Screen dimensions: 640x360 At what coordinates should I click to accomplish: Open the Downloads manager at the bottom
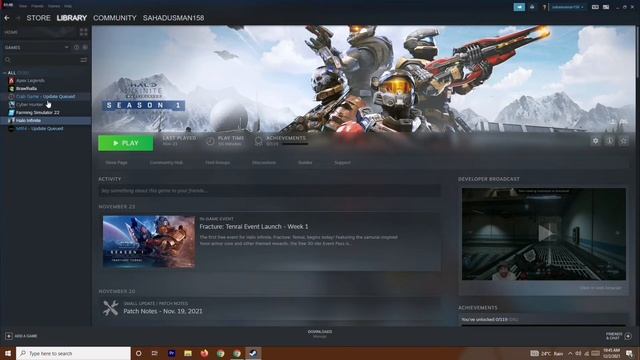click(x=320, y=334)
